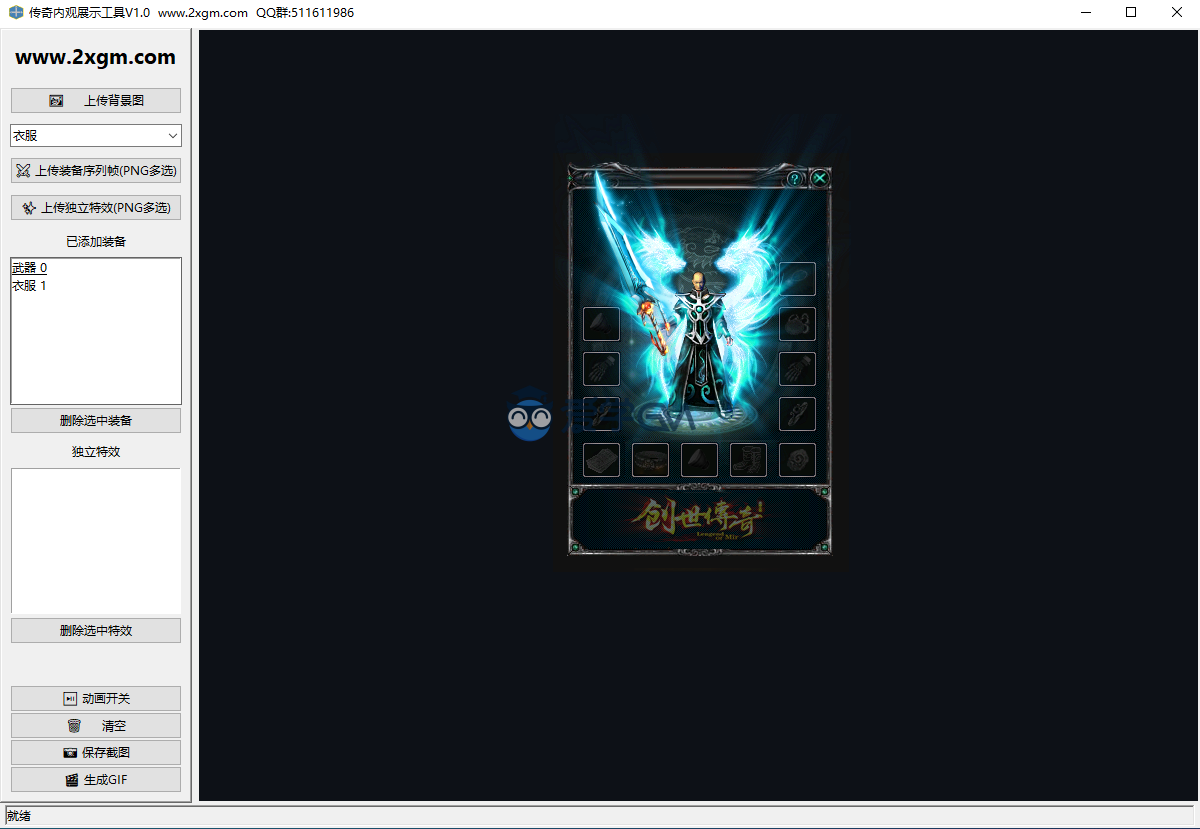Viewport: 1200px width, 829px height.
Task: Select the top slot in the right column
Action: 797,279
